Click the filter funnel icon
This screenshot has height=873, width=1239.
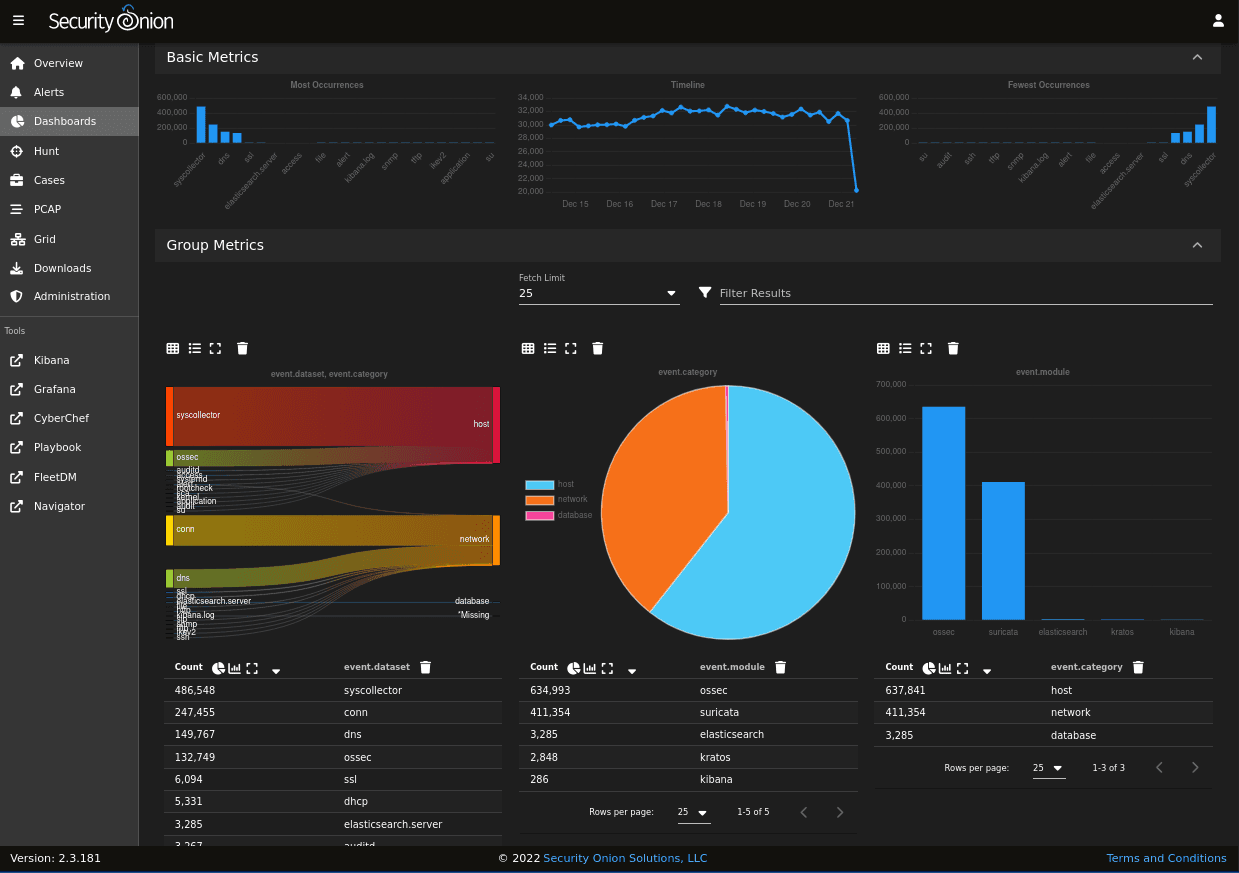[705, 292]
